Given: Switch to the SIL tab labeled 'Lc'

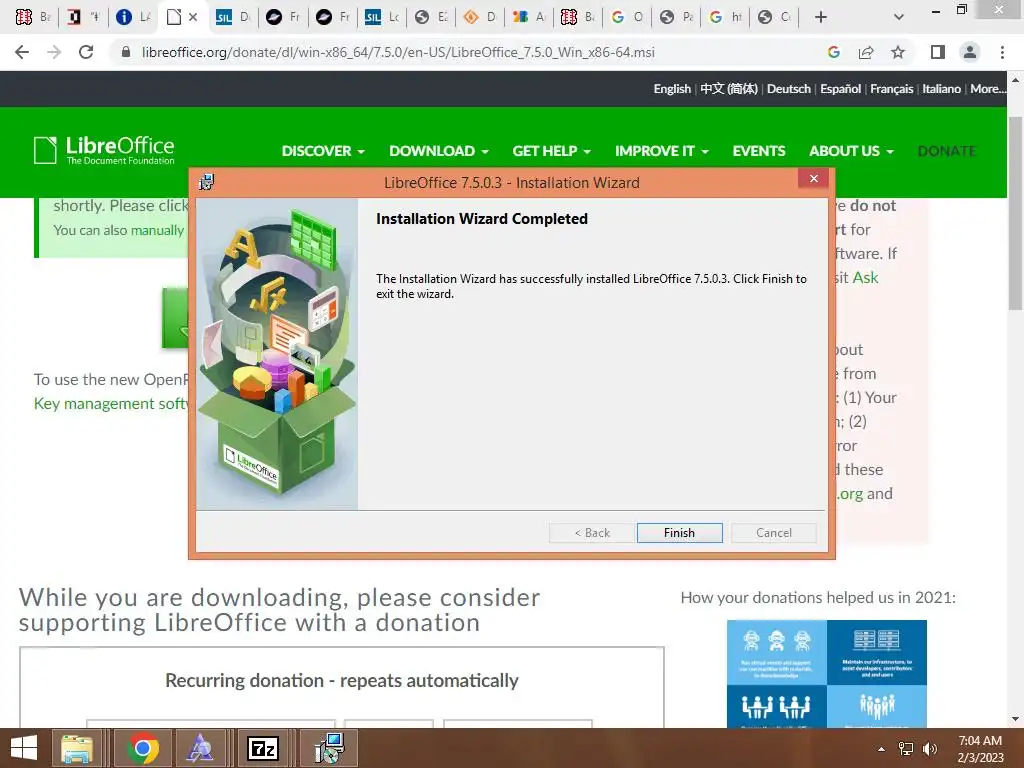Looking at the screenshot, I should coord(382,17).
